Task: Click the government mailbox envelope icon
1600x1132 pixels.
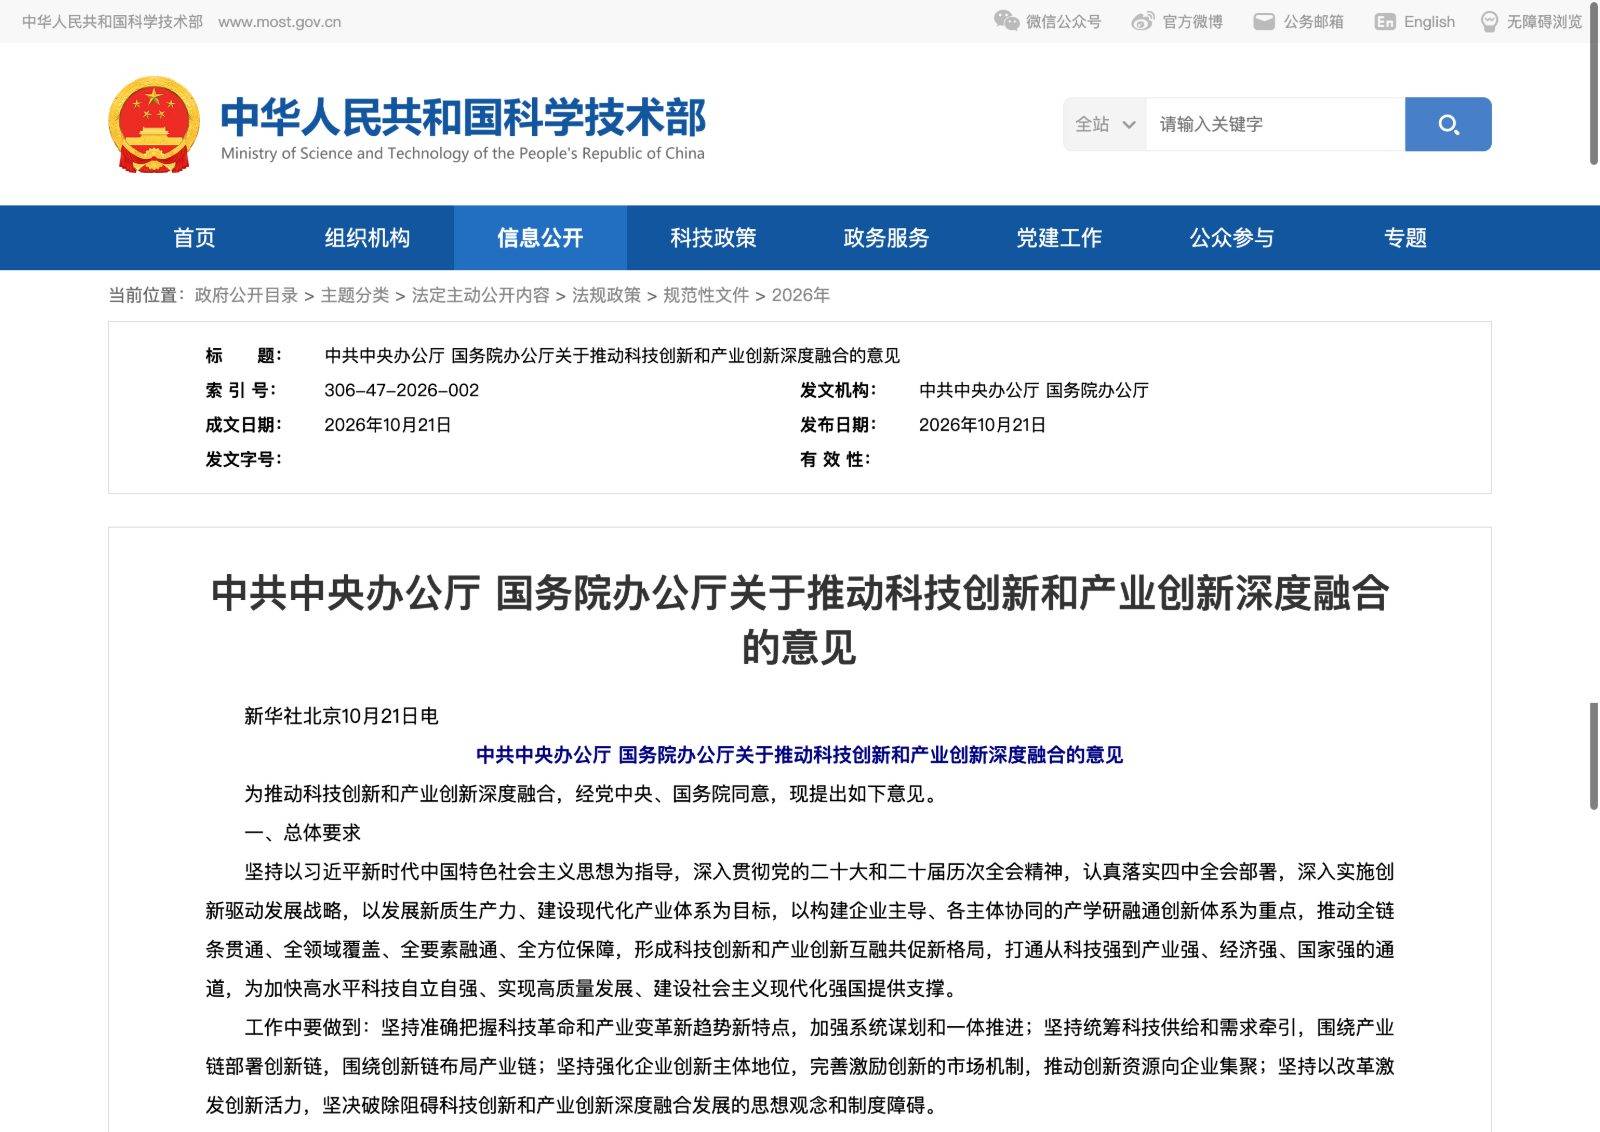Action: 1264,21
